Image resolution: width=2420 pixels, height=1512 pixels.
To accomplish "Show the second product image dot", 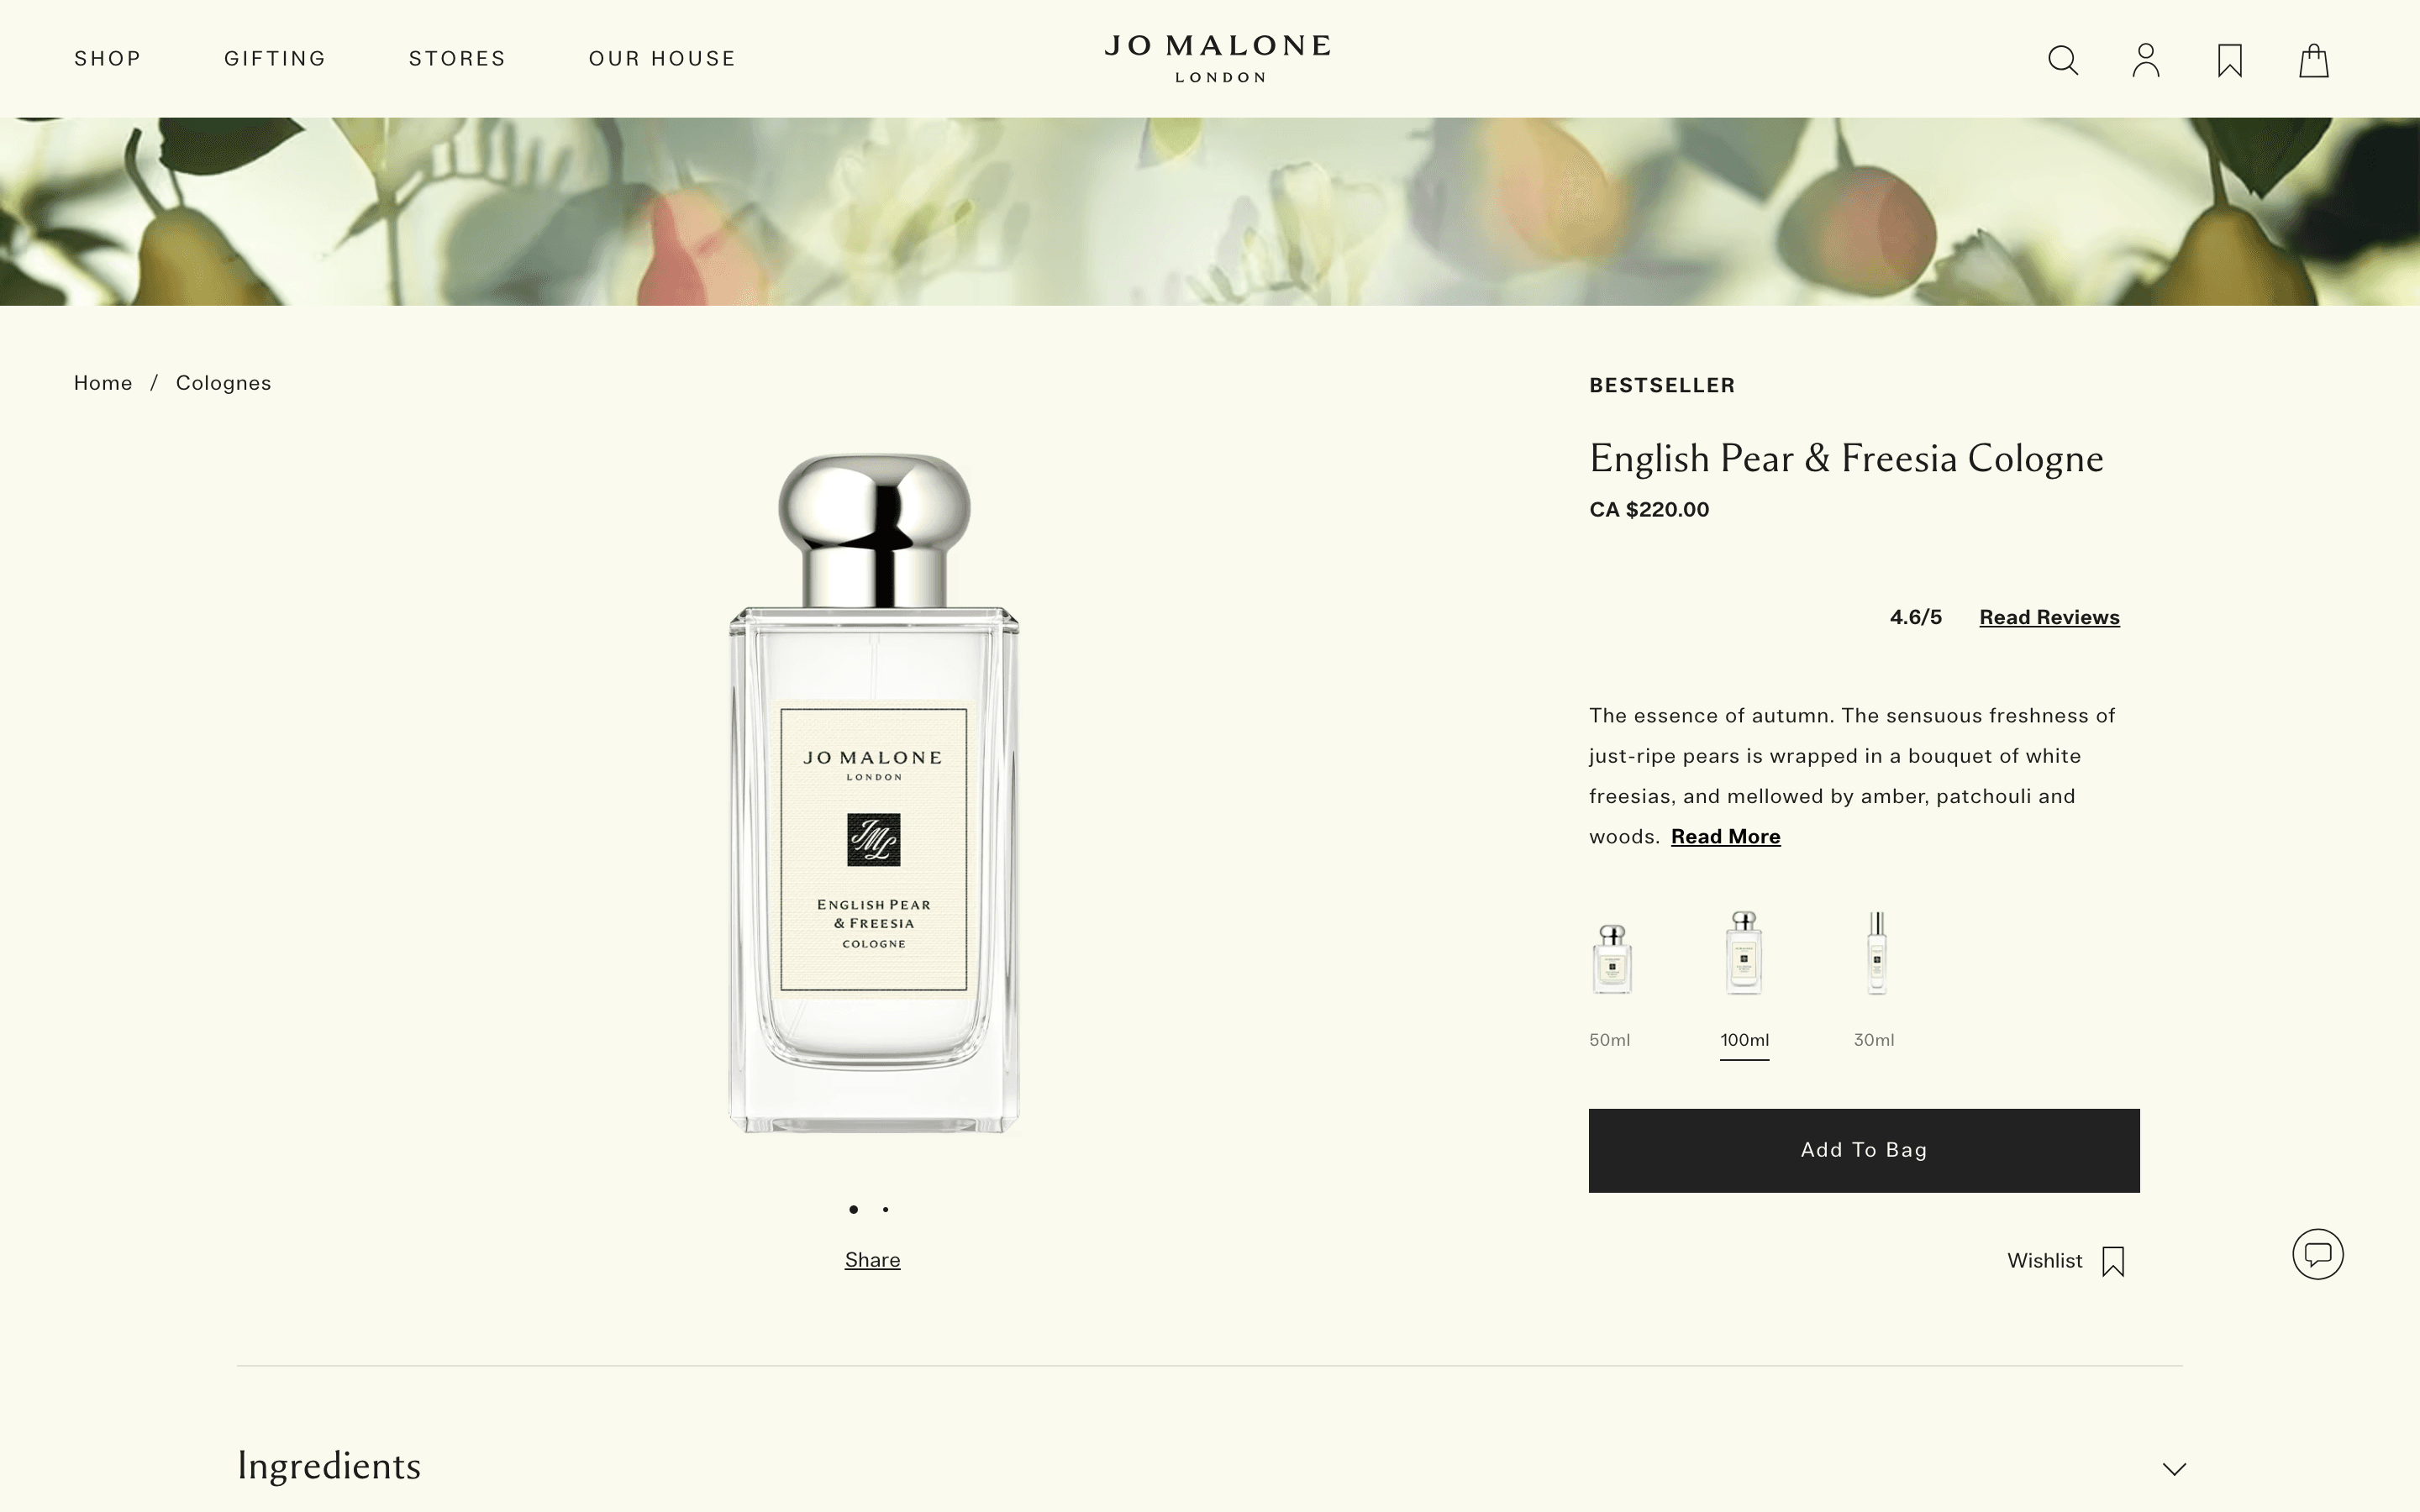I will (x=885, y=1210).
